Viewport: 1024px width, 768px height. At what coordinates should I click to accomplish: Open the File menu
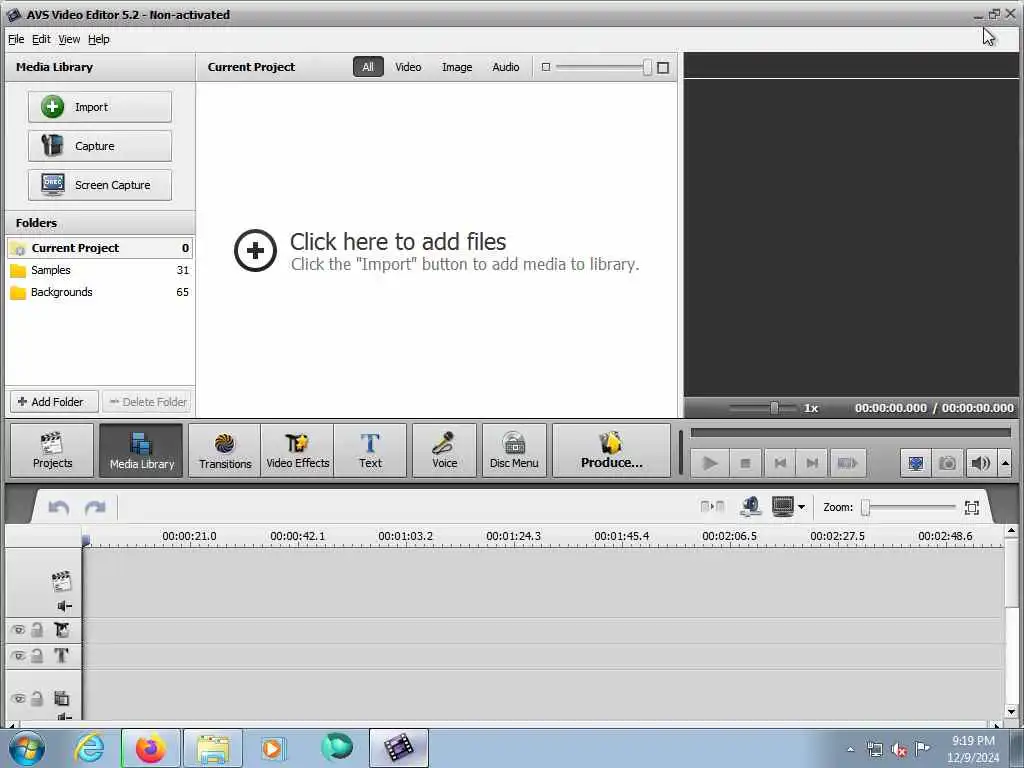click(x=16, y=39)
